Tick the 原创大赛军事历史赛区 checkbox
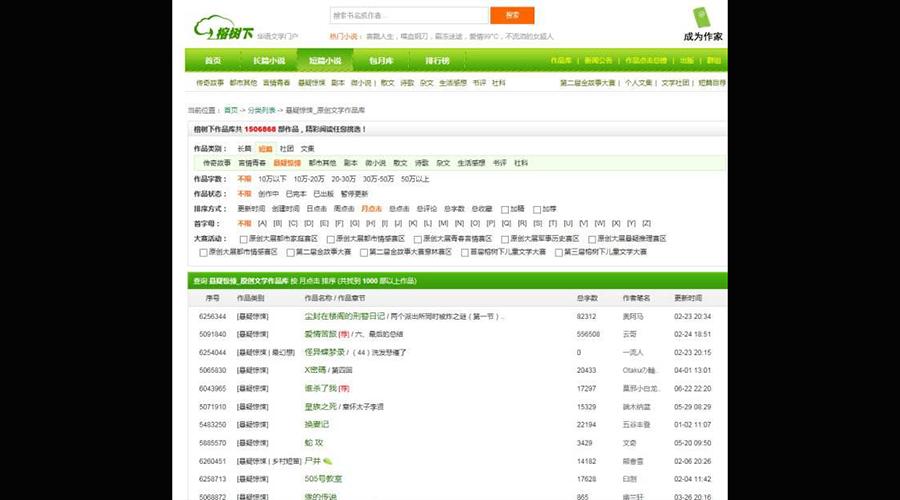The image size is (900, 500). click(x=505, y=239)
